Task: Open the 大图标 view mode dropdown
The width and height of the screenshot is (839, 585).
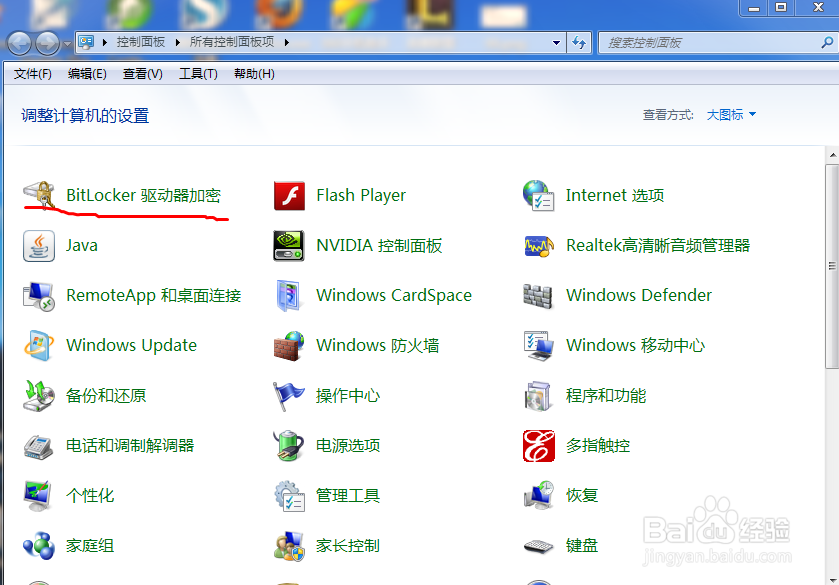Action: pyautogui.click(x=731, y=115)
